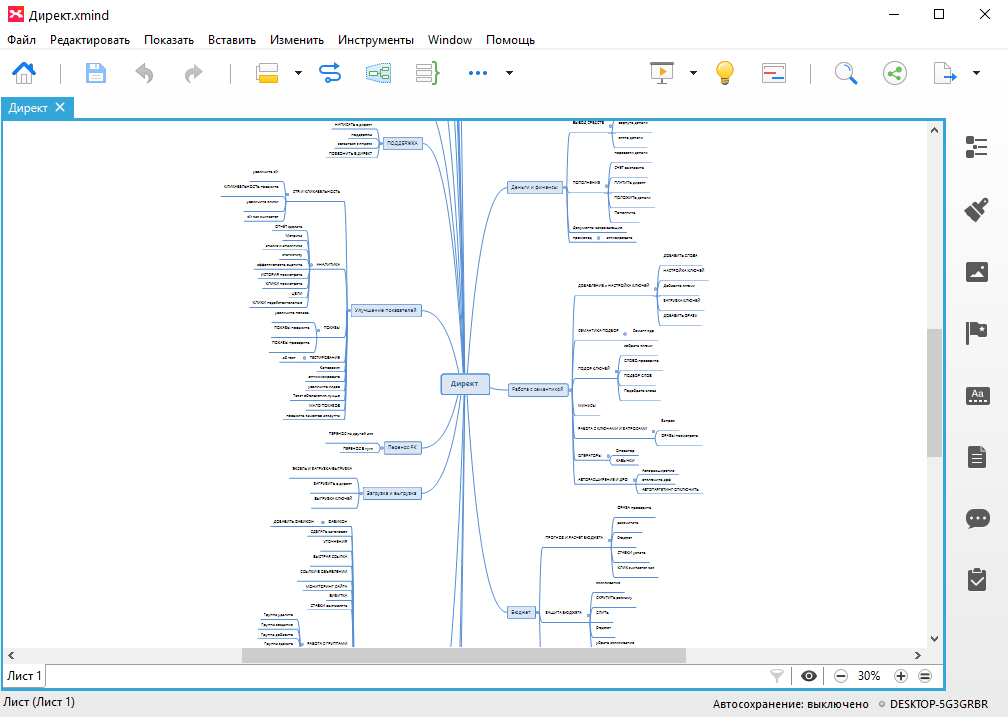Select the Загрузка и выгрузка topic
This screenshot has height=717, width=1008.
point(392,493)
